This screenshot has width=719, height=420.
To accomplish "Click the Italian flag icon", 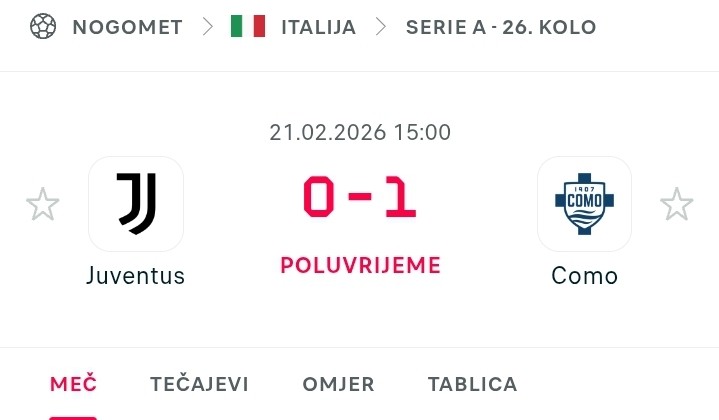I will point(248,27).
